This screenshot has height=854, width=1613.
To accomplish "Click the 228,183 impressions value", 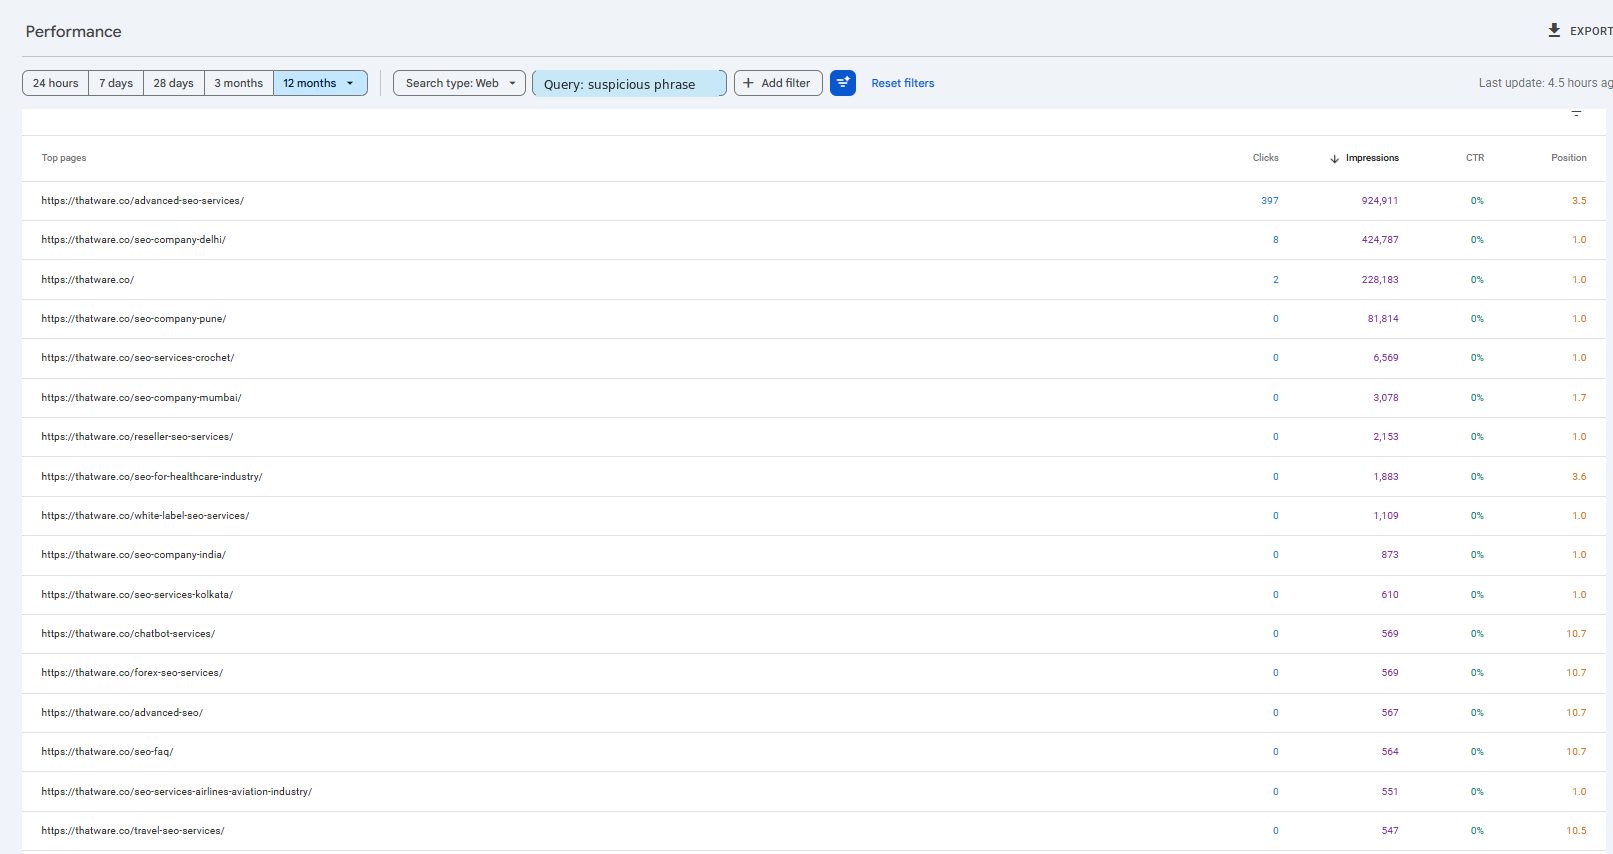I will tap(1380, 280).
